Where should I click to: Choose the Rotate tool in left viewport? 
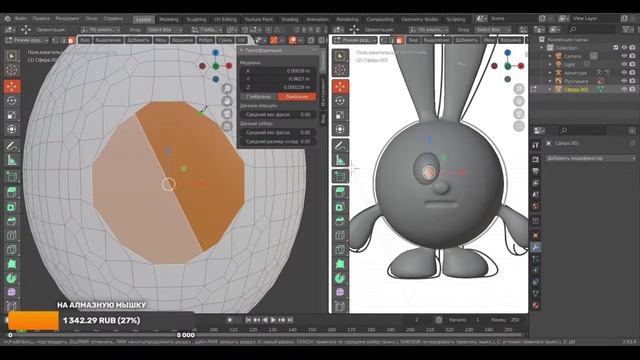point(12,100)
